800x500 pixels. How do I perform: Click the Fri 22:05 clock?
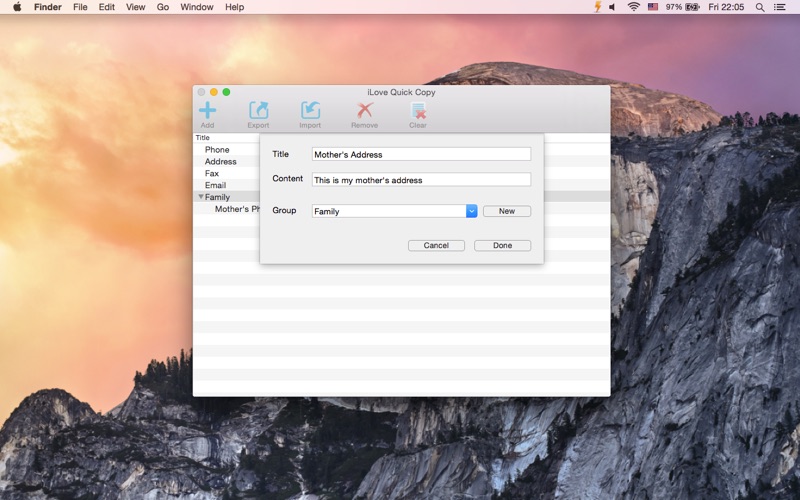726,7
